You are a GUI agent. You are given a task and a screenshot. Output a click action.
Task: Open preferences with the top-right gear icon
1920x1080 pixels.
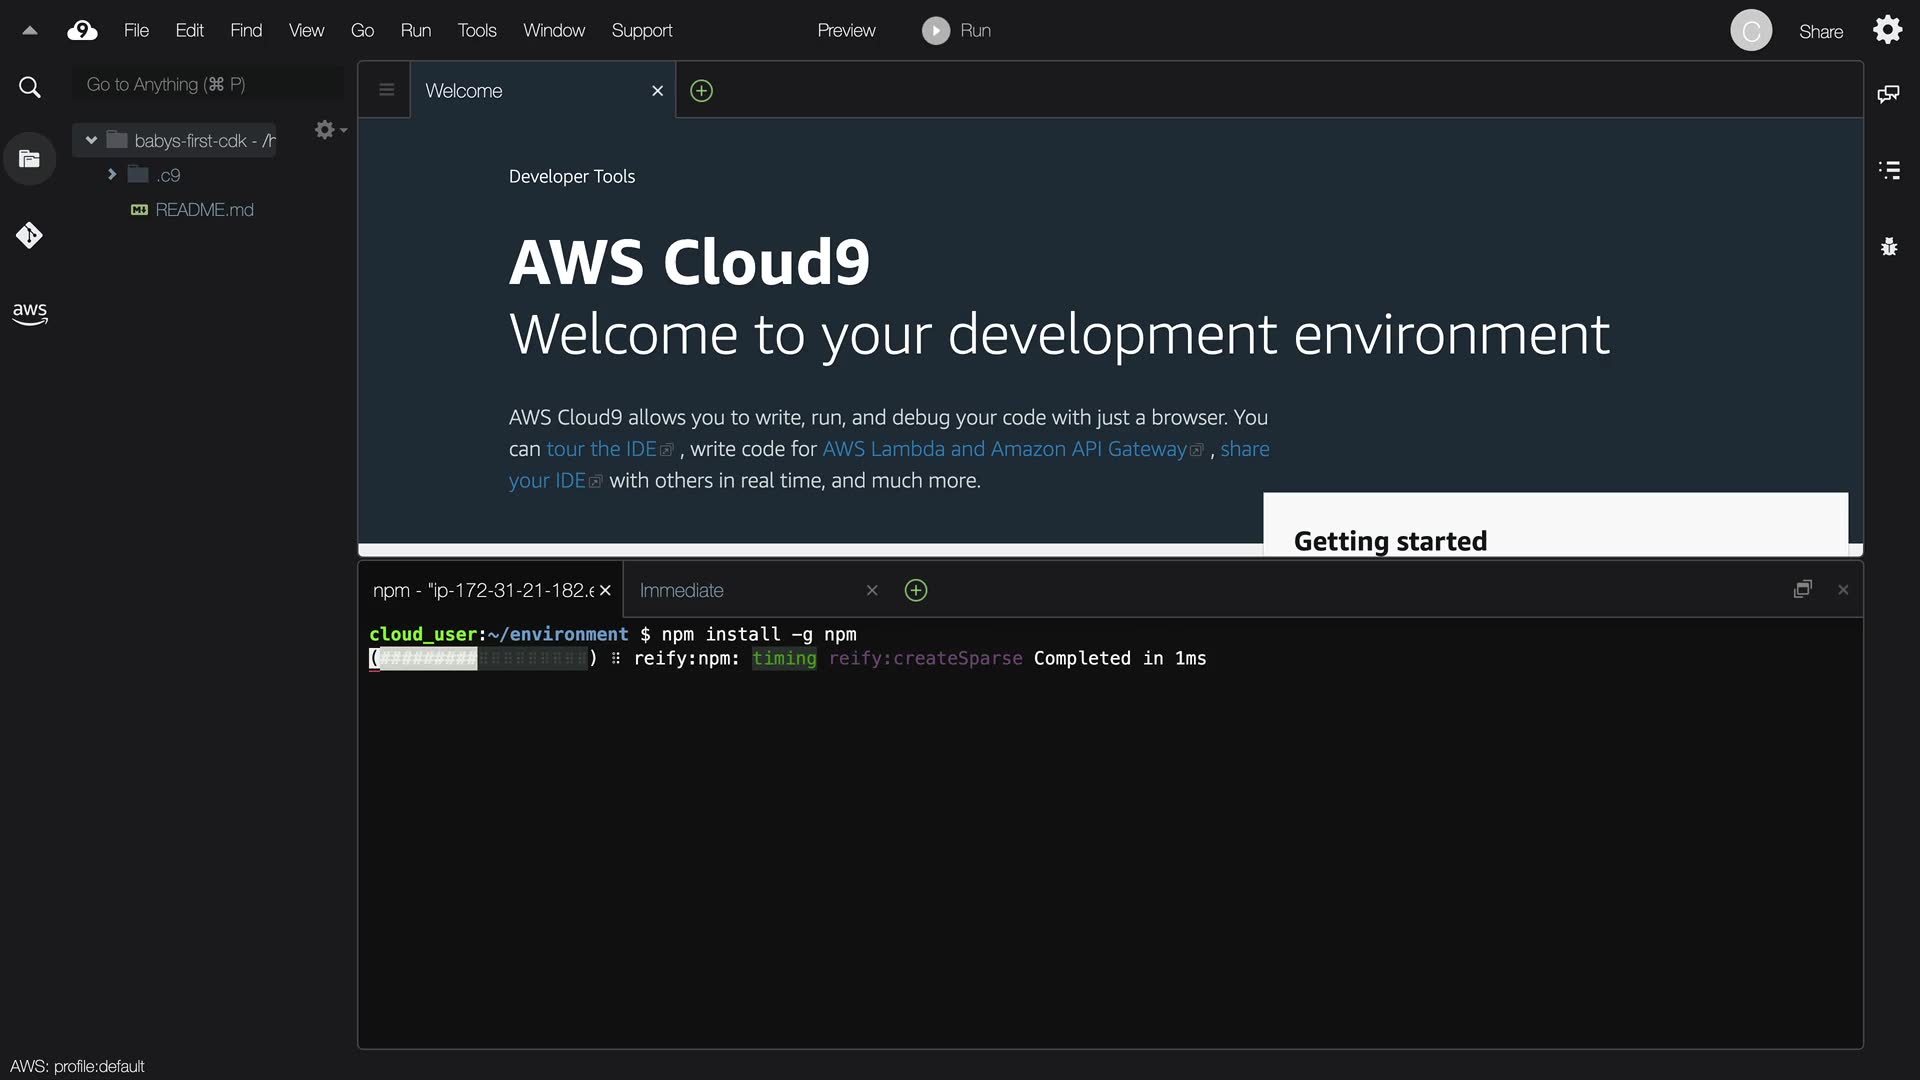tap(1887, 30)
